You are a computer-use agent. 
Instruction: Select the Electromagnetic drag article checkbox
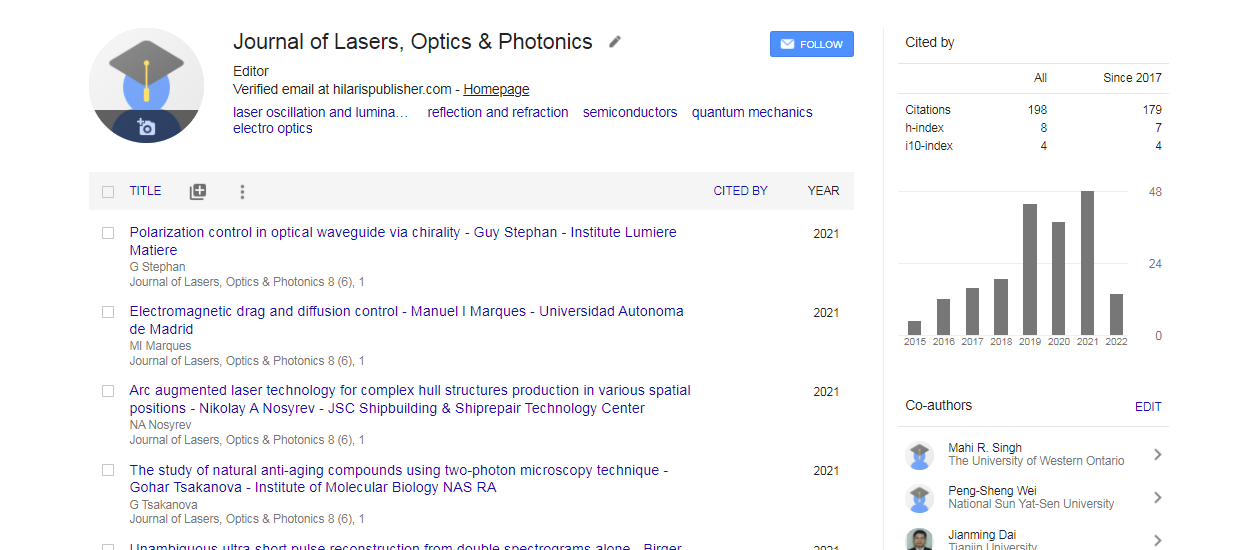point(108,312)
